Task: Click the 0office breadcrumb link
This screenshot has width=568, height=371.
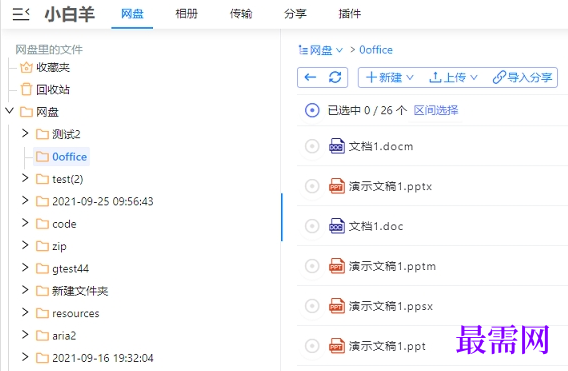Action: tap(376, 50)
